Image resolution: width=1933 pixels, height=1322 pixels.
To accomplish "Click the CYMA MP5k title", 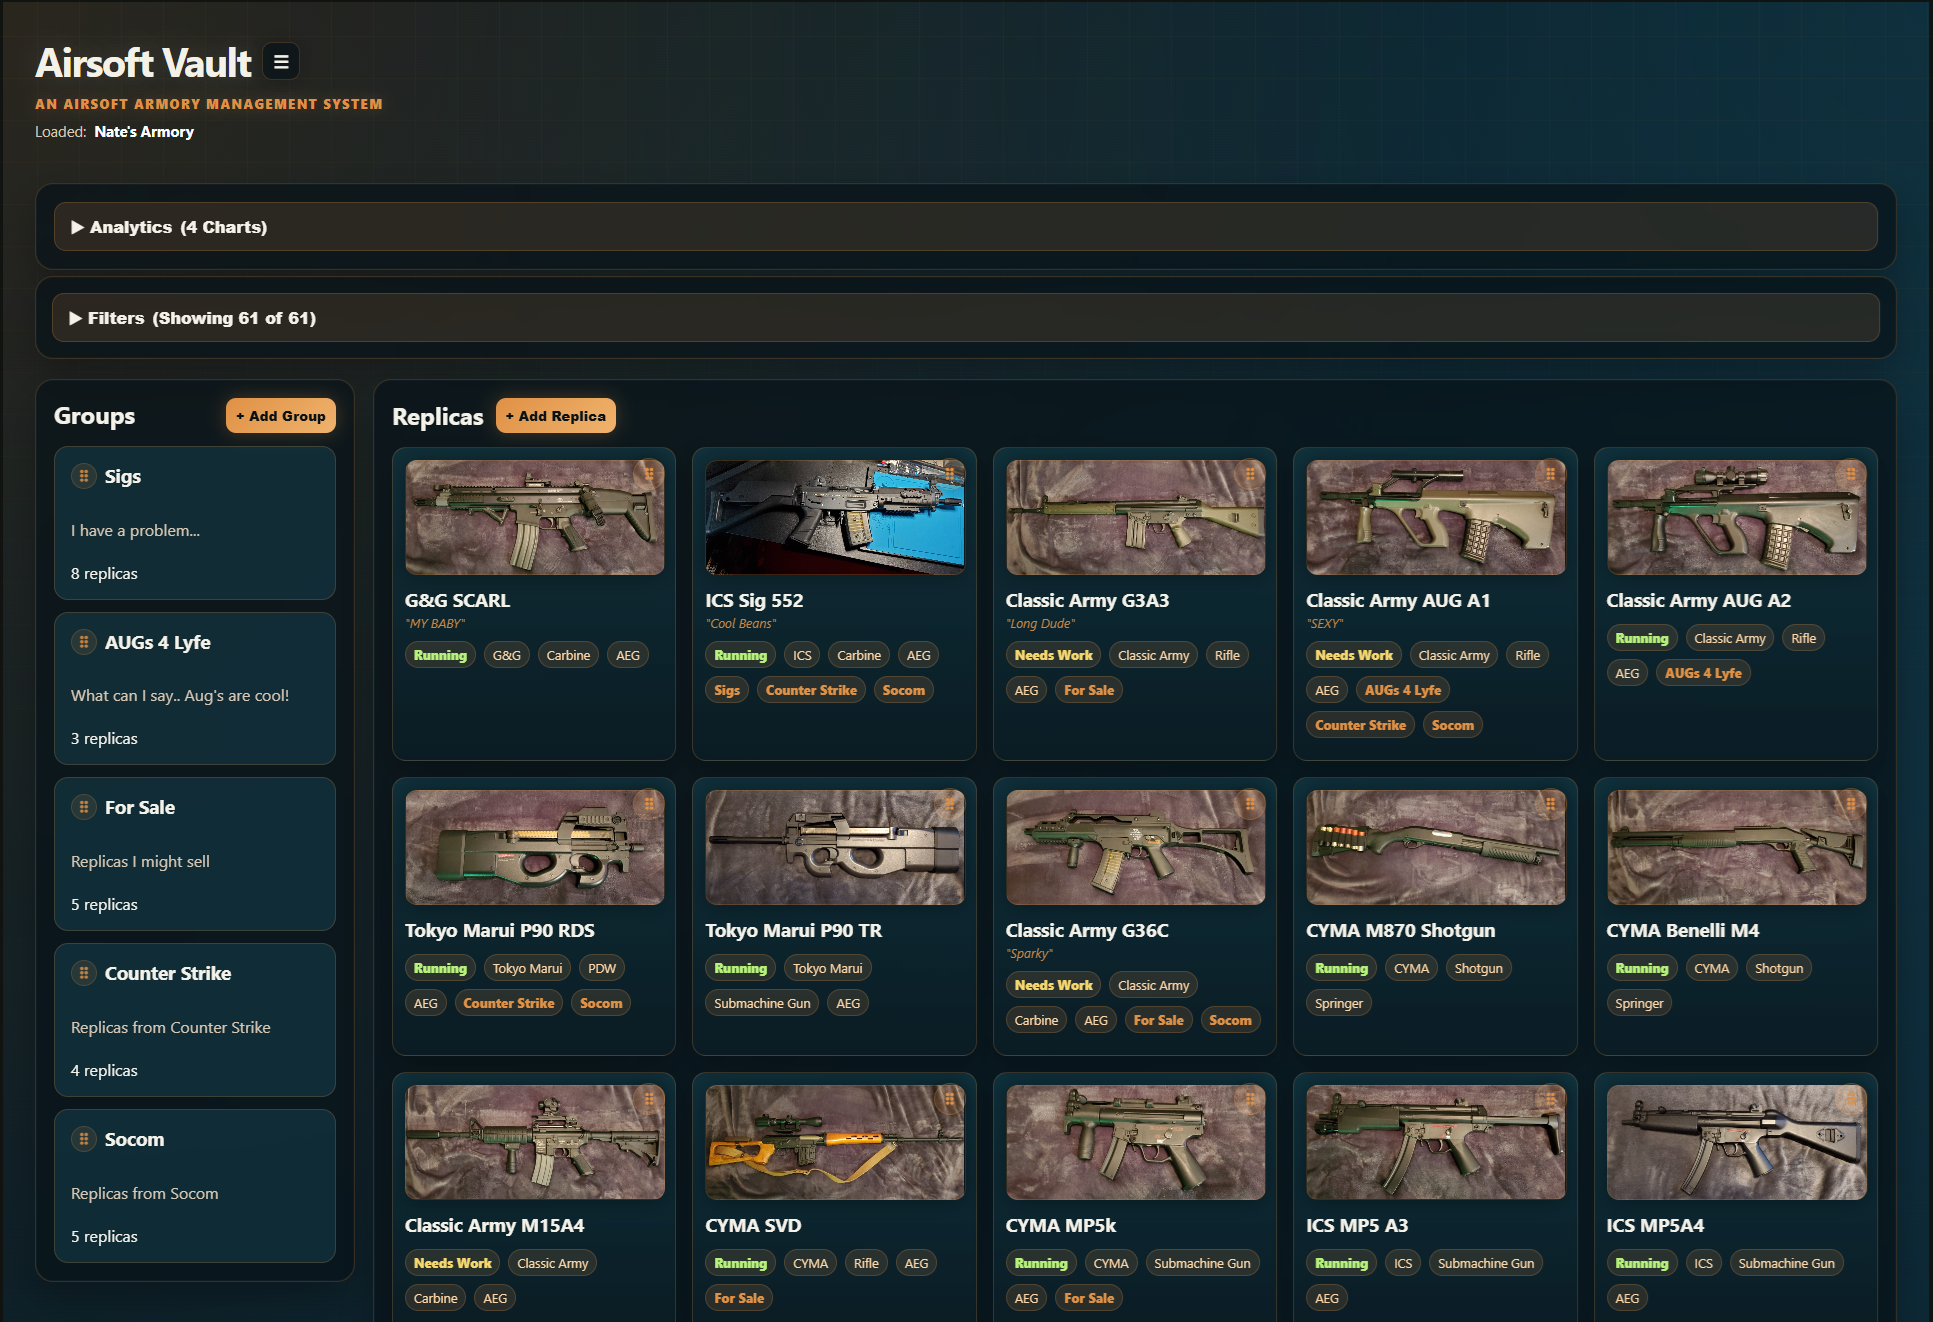I will pyautogui.click(x=1060, y=1225).
